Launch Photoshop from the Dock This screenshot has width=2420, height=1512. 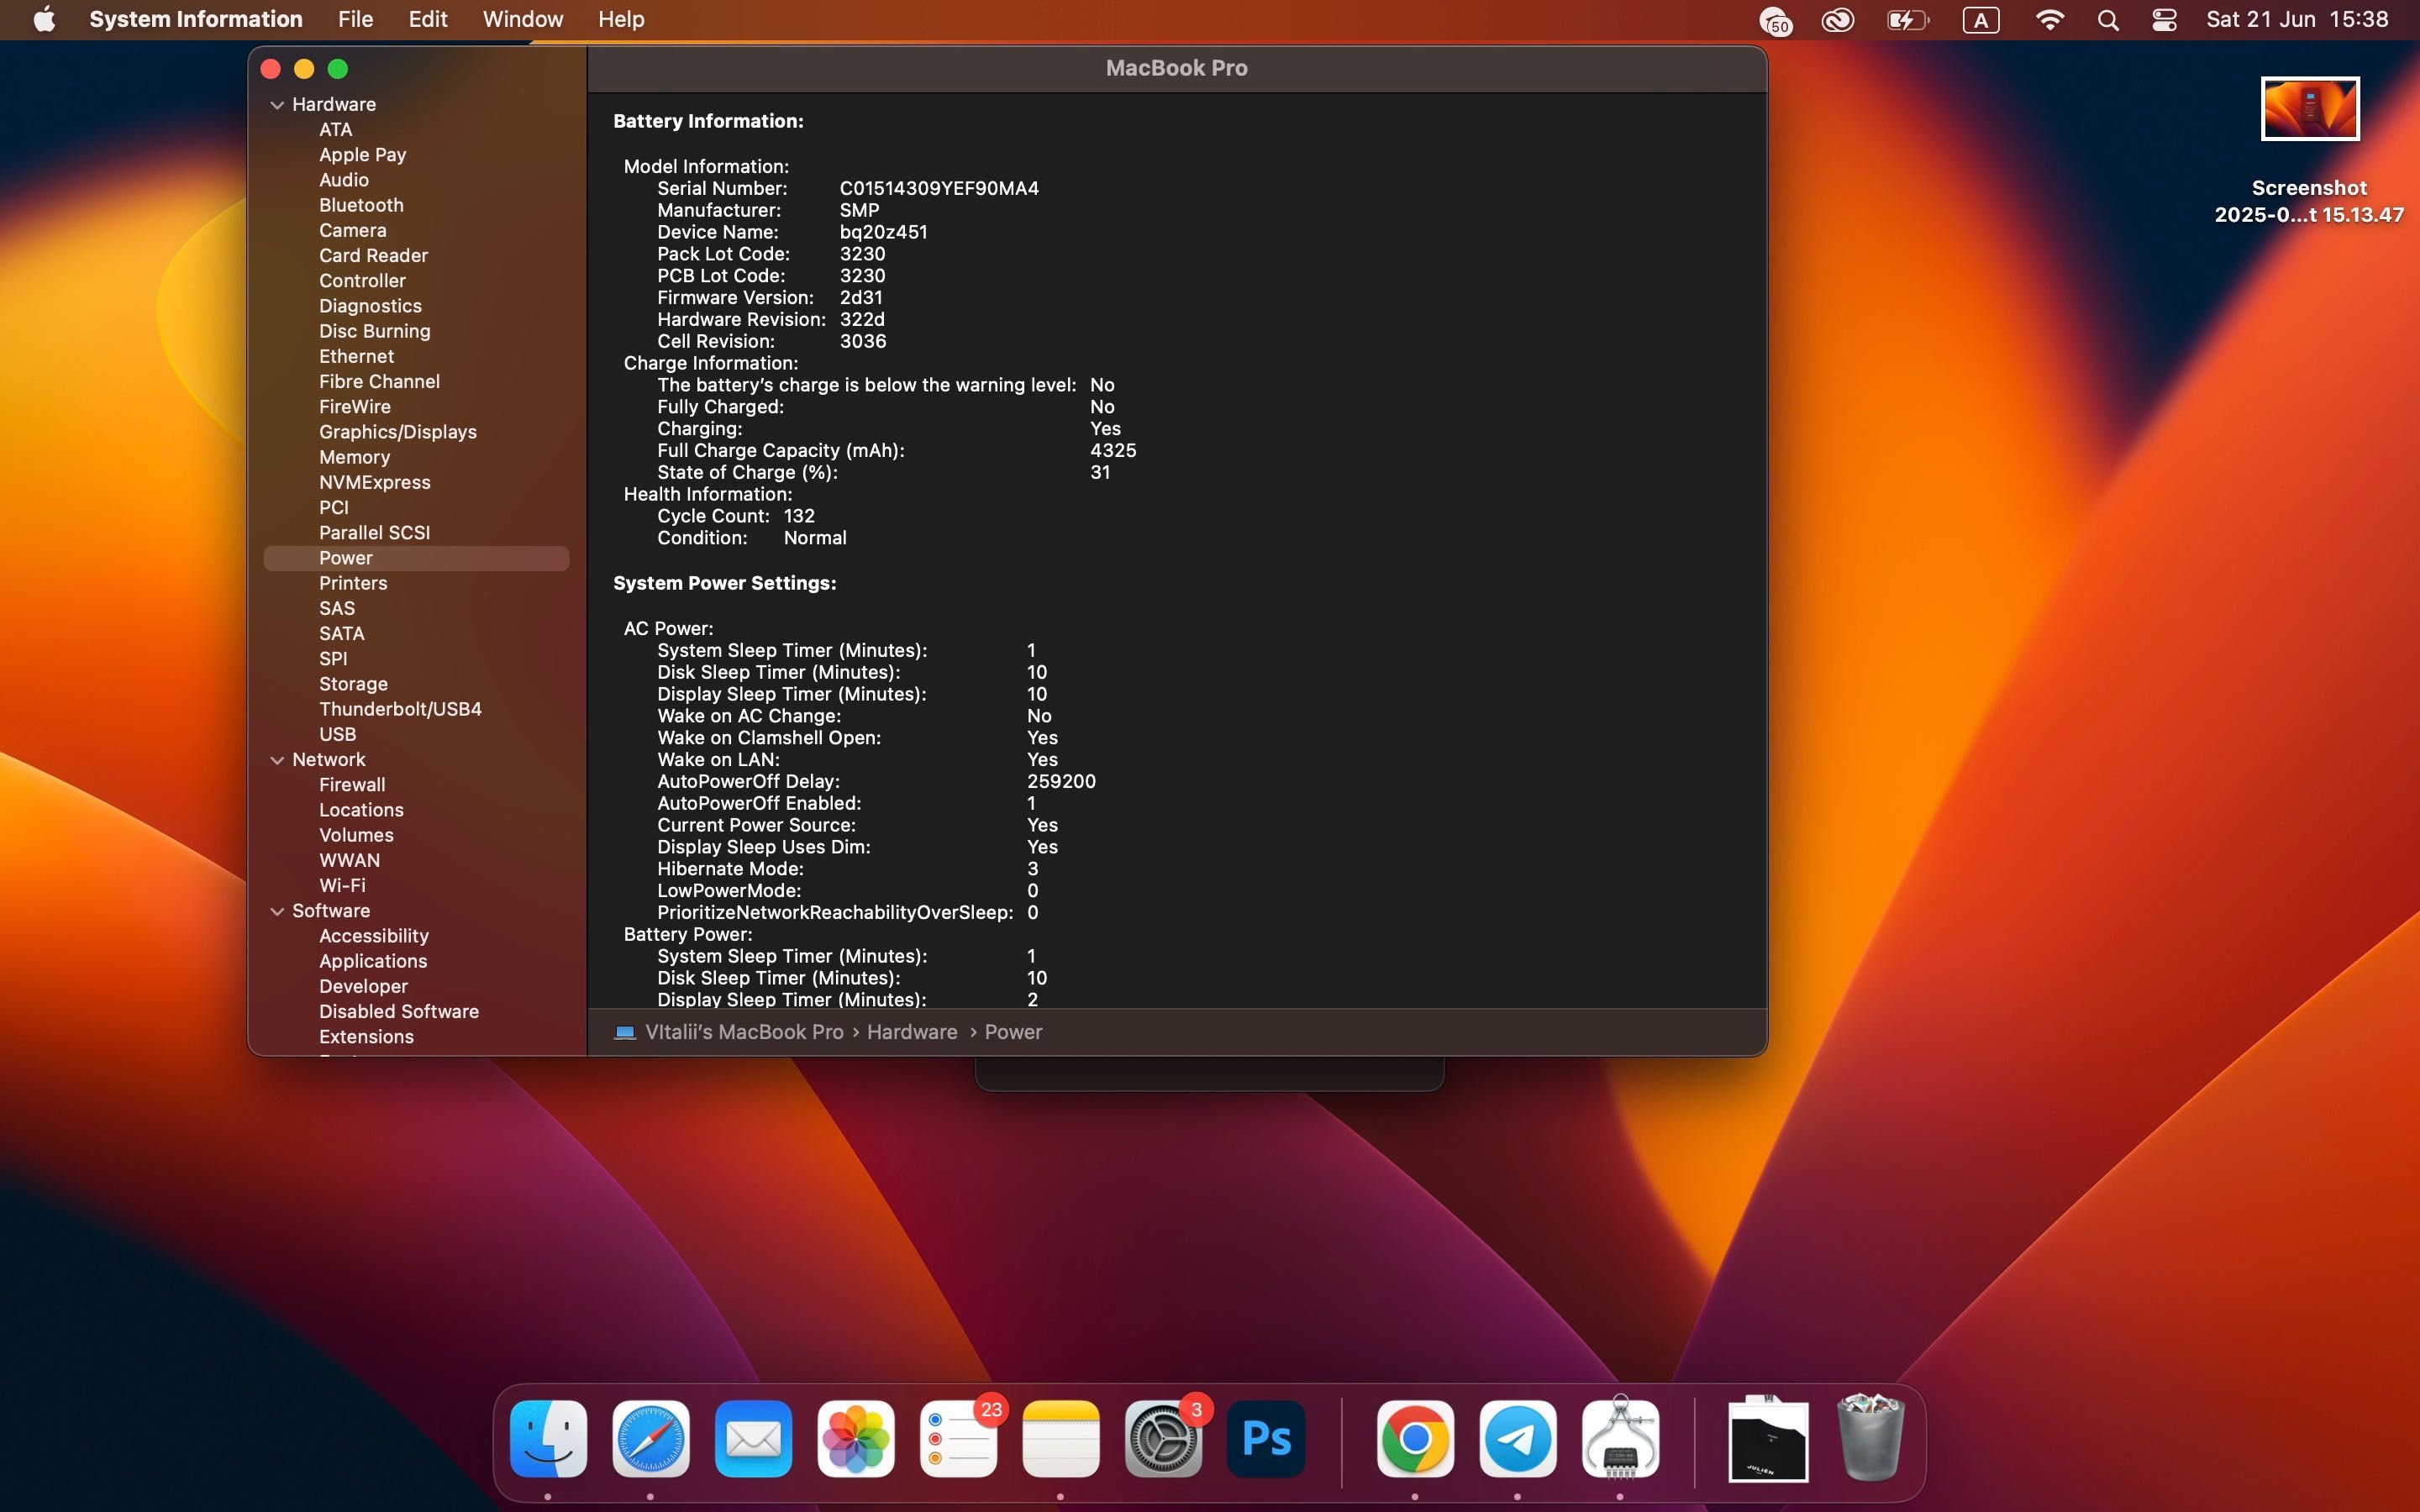pyautogui.click(x=1266, y=1439)
